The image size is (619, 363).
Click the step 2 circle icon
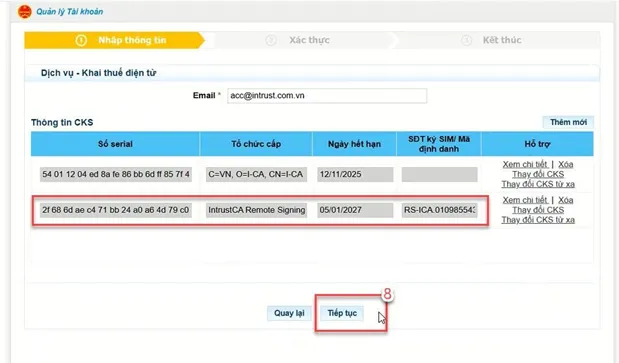271,40
